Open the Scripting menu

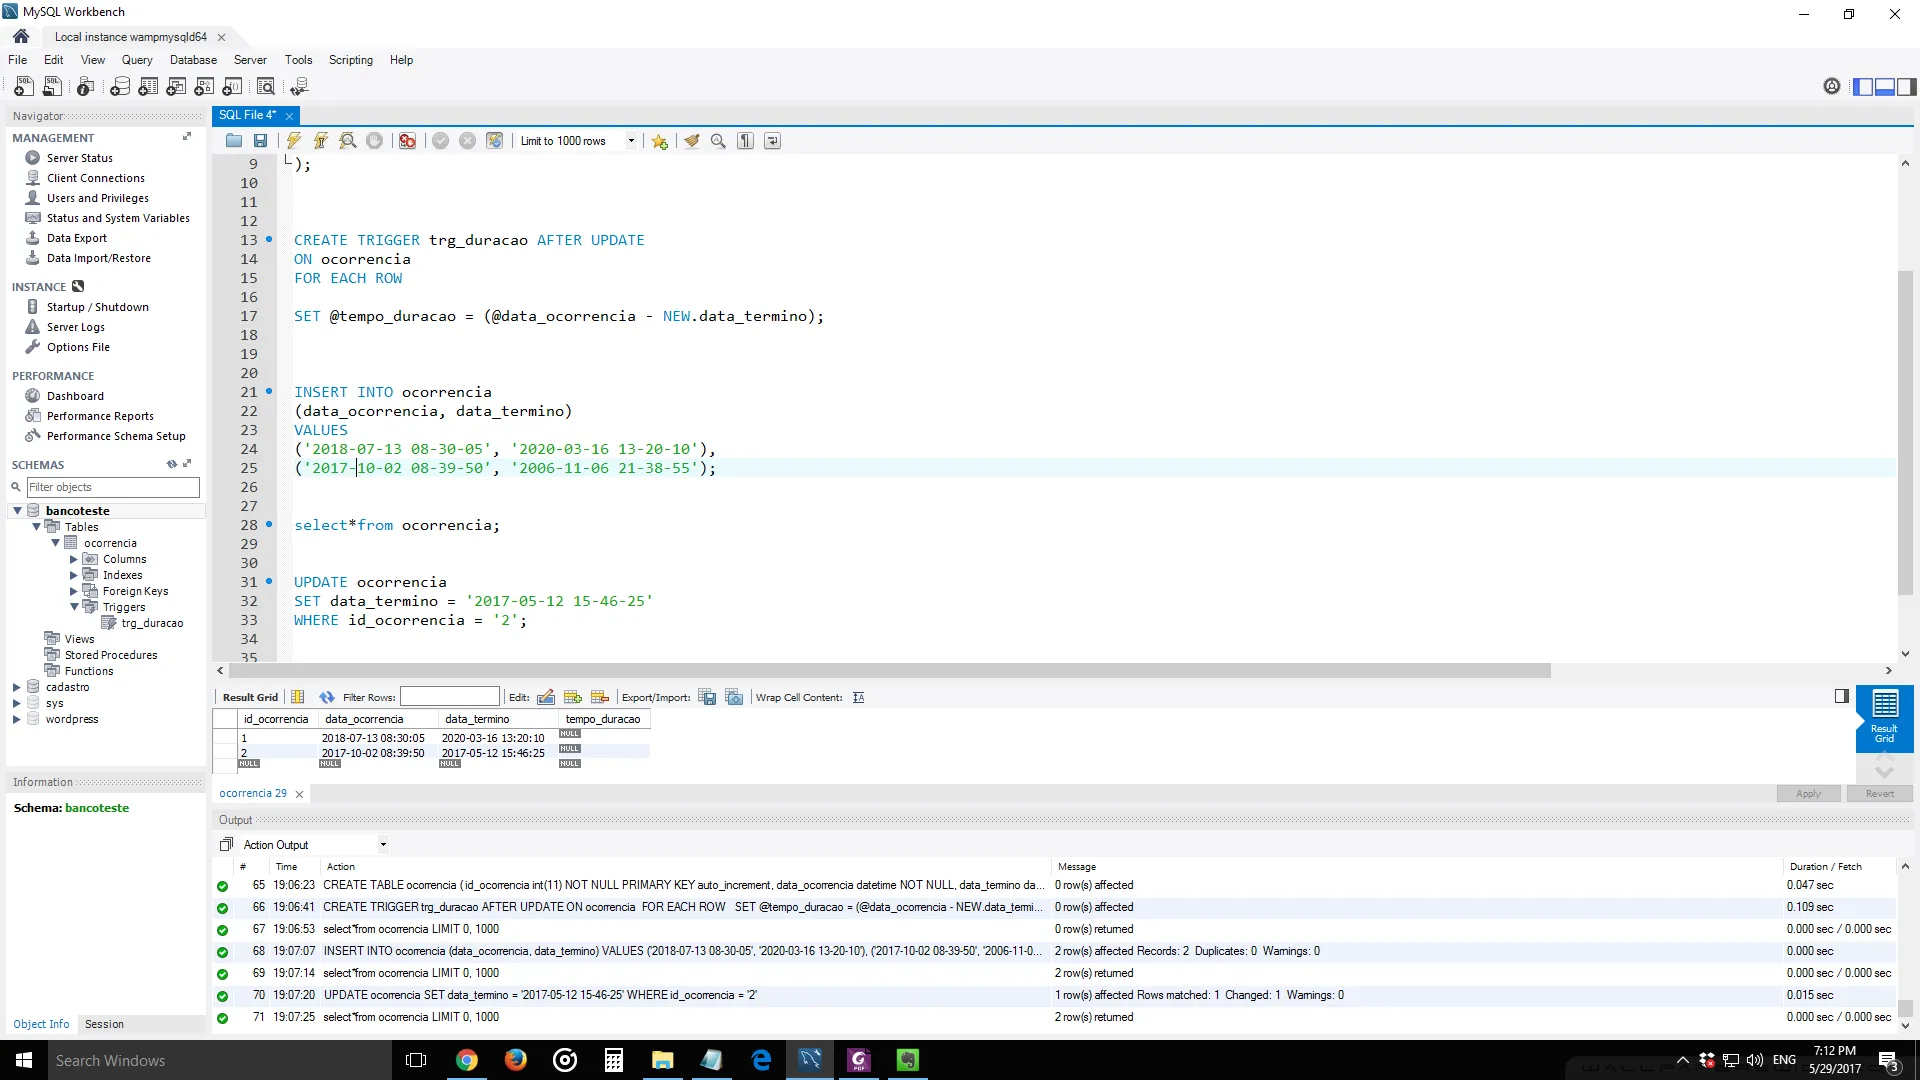(350, 60)
